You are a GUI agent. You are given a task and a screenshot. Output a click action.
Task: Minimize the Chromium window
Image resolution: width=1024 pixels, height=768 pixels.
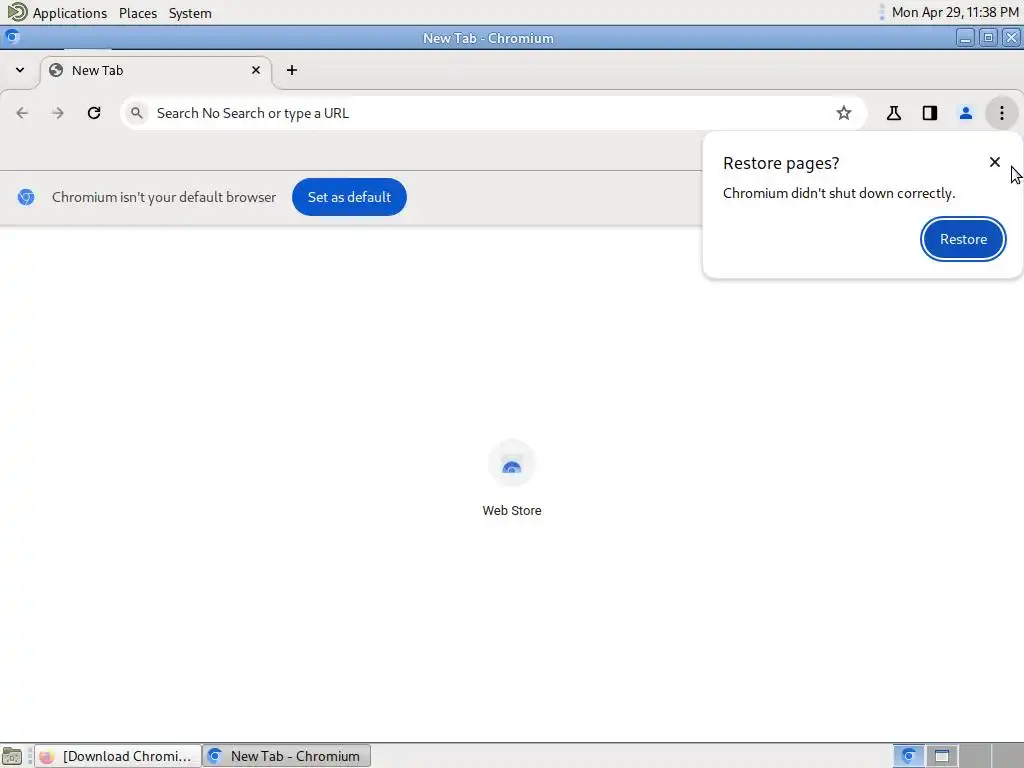tap(965, 38)
